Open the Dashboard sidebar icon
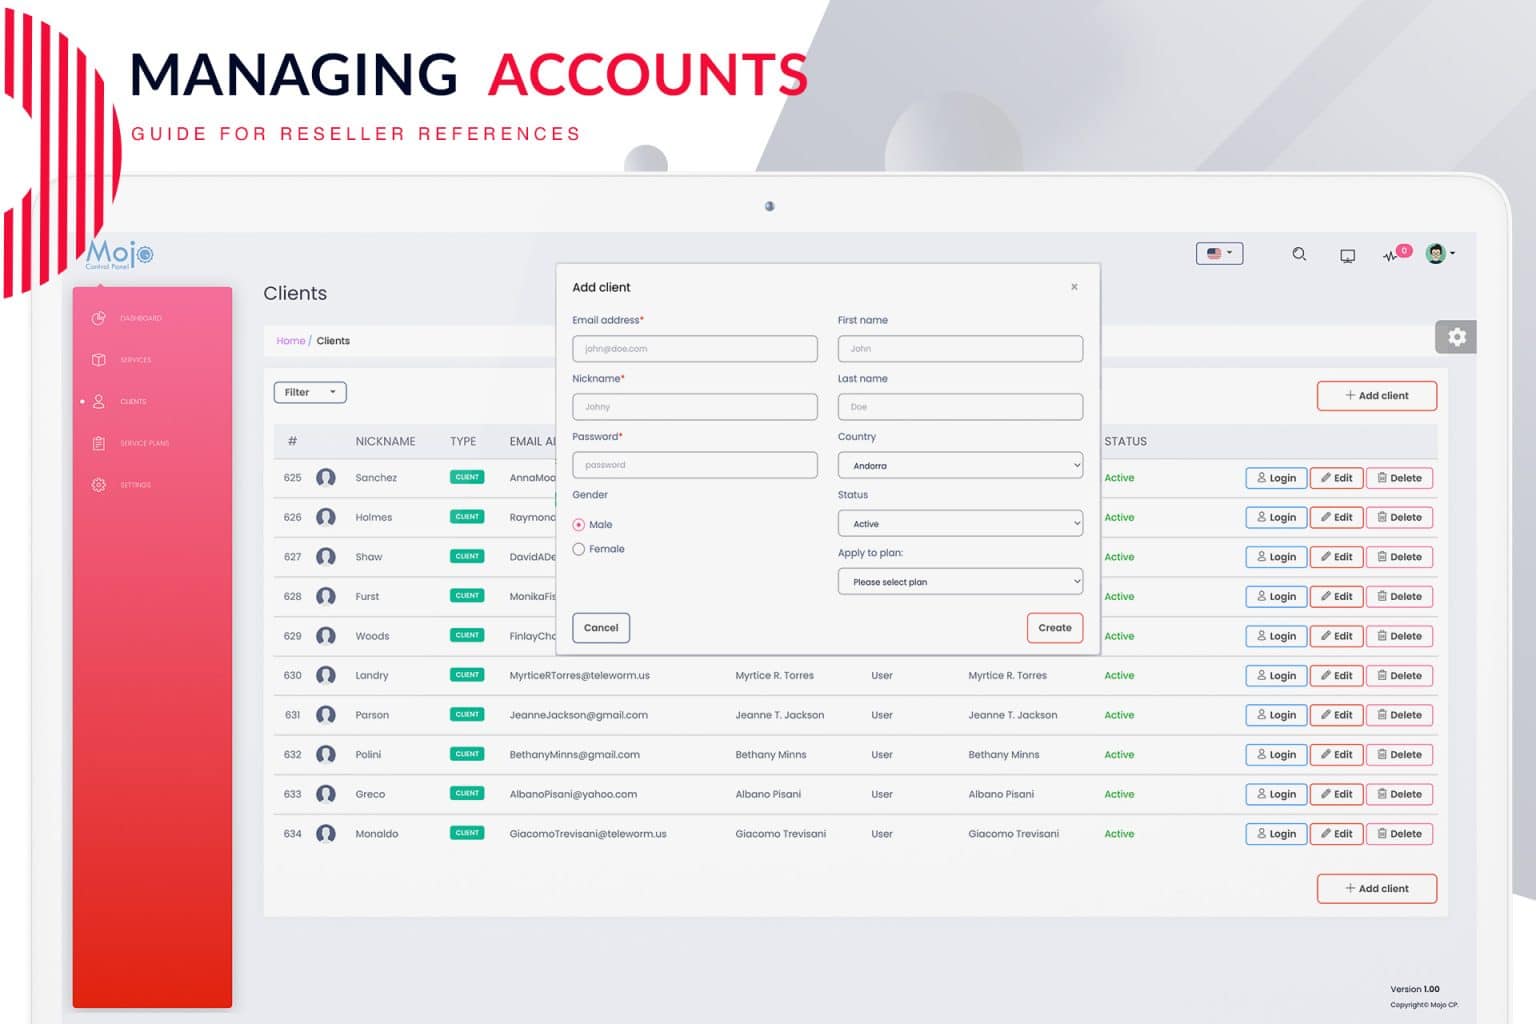 99,318
